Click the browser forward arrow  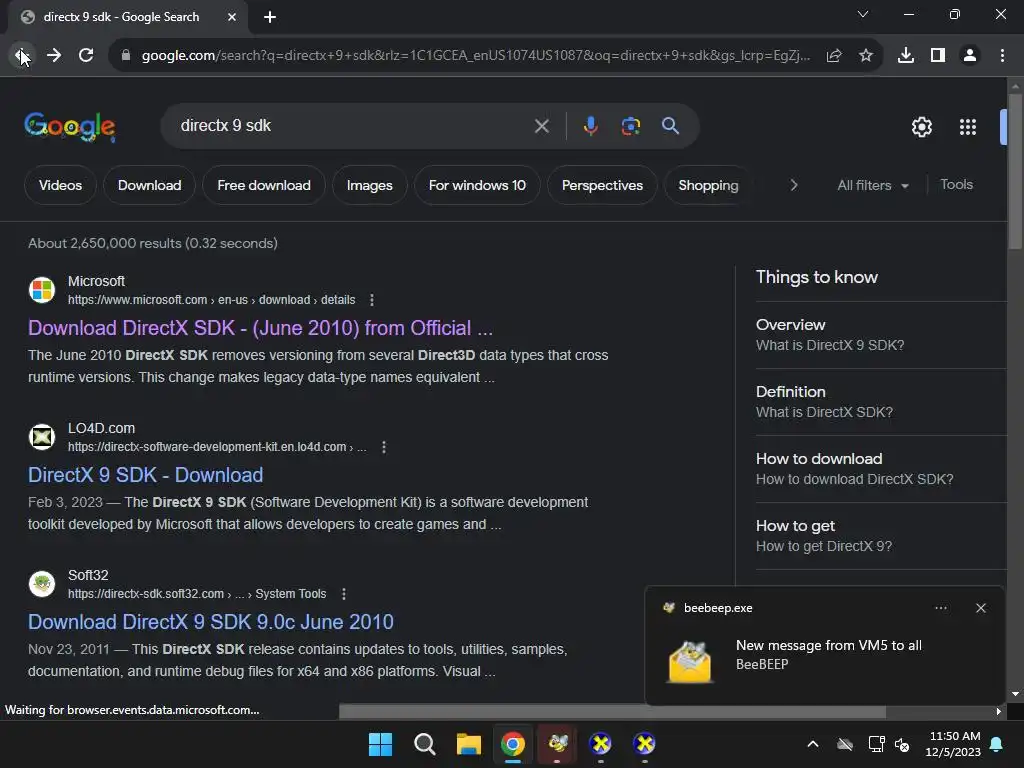coord(54,56)
